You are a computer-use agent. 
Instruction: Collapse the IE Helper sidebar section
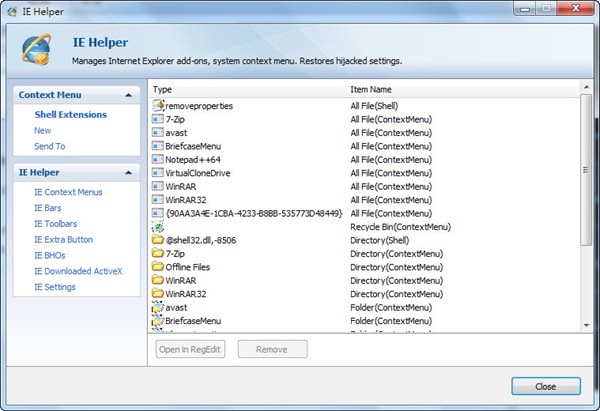[x=128, y=172]
